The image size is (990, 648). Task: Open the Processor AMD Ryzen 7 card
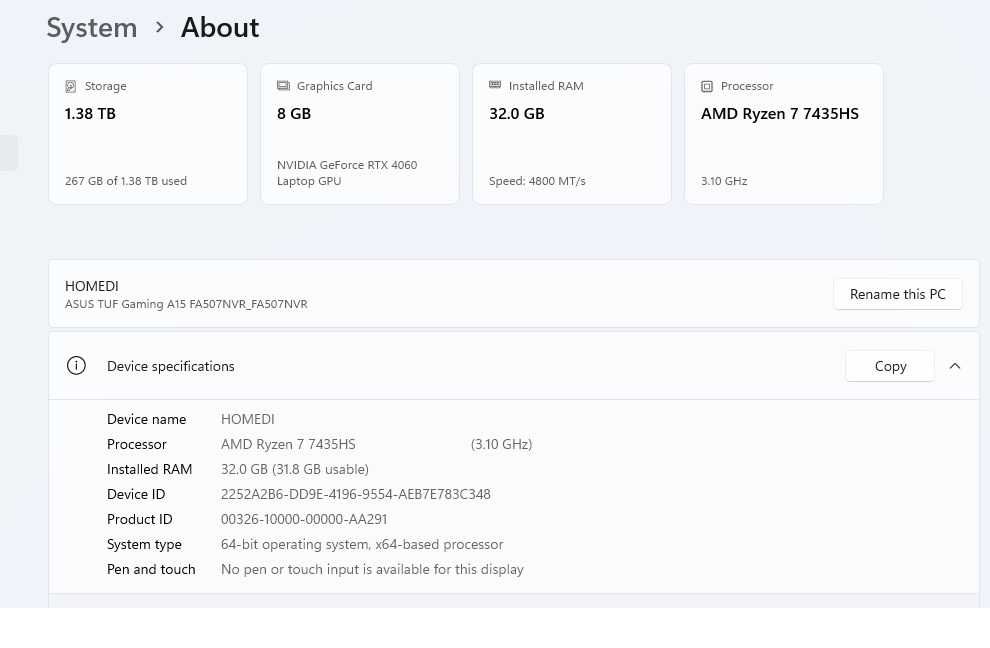click(784, 134)
